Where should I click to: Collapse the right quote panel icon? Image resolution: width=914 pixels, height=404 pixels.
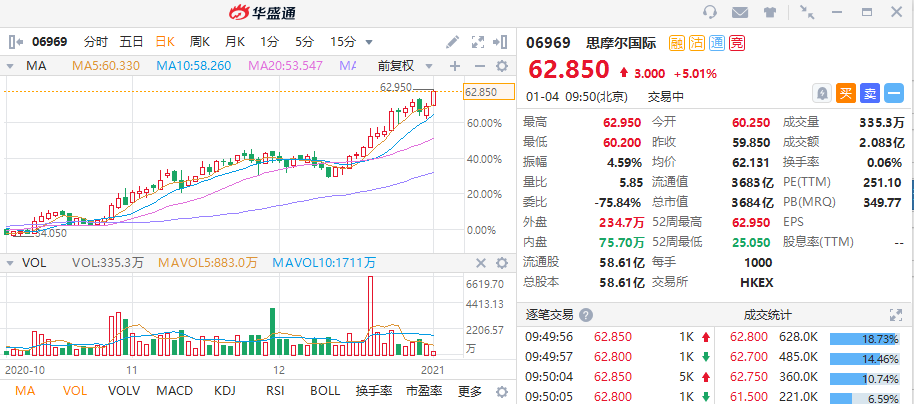pos(500,41)
